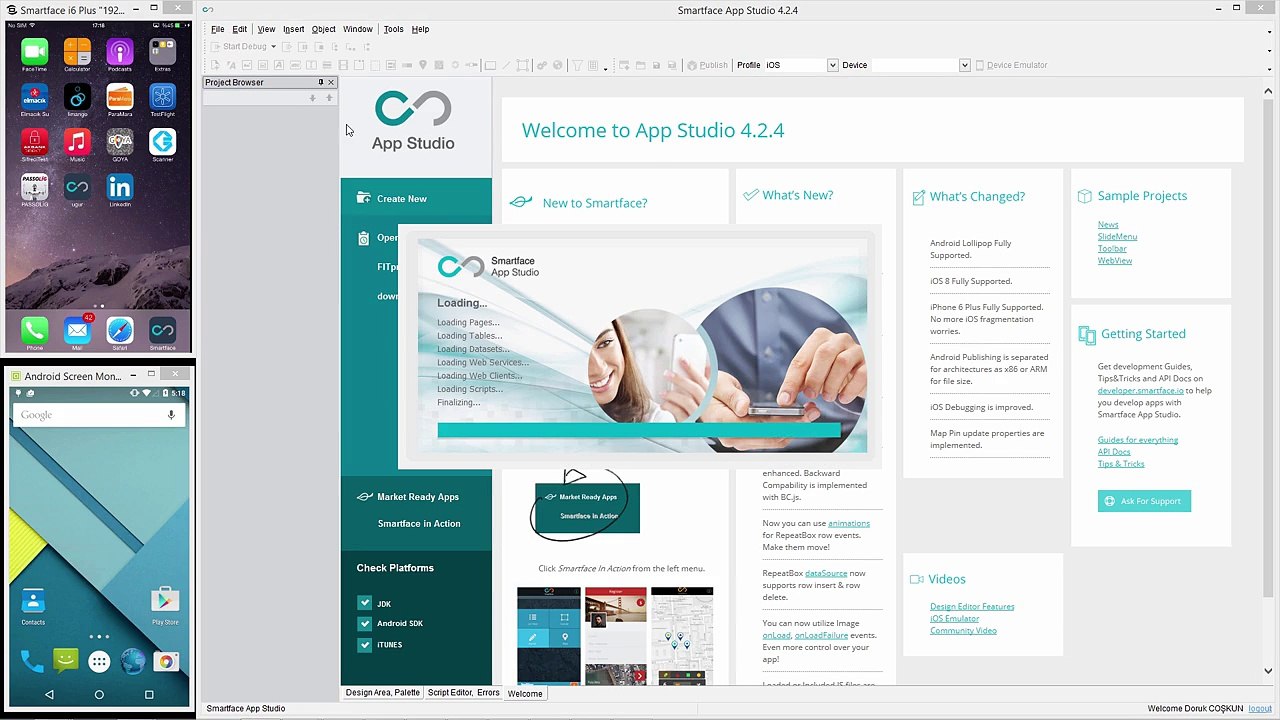The image size is (1280, 720).
Task: Toggle the iTunes platform checkbox
Action: [365, 645]
